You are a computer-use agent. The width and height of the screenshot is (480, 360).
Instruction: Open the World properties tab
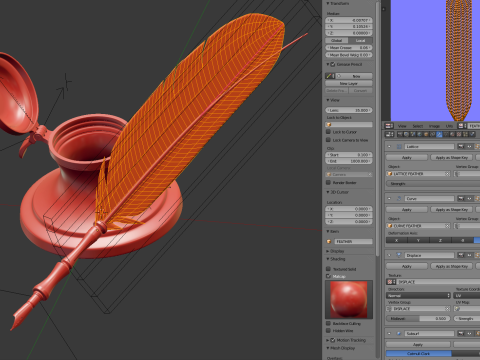pos(420,134)
